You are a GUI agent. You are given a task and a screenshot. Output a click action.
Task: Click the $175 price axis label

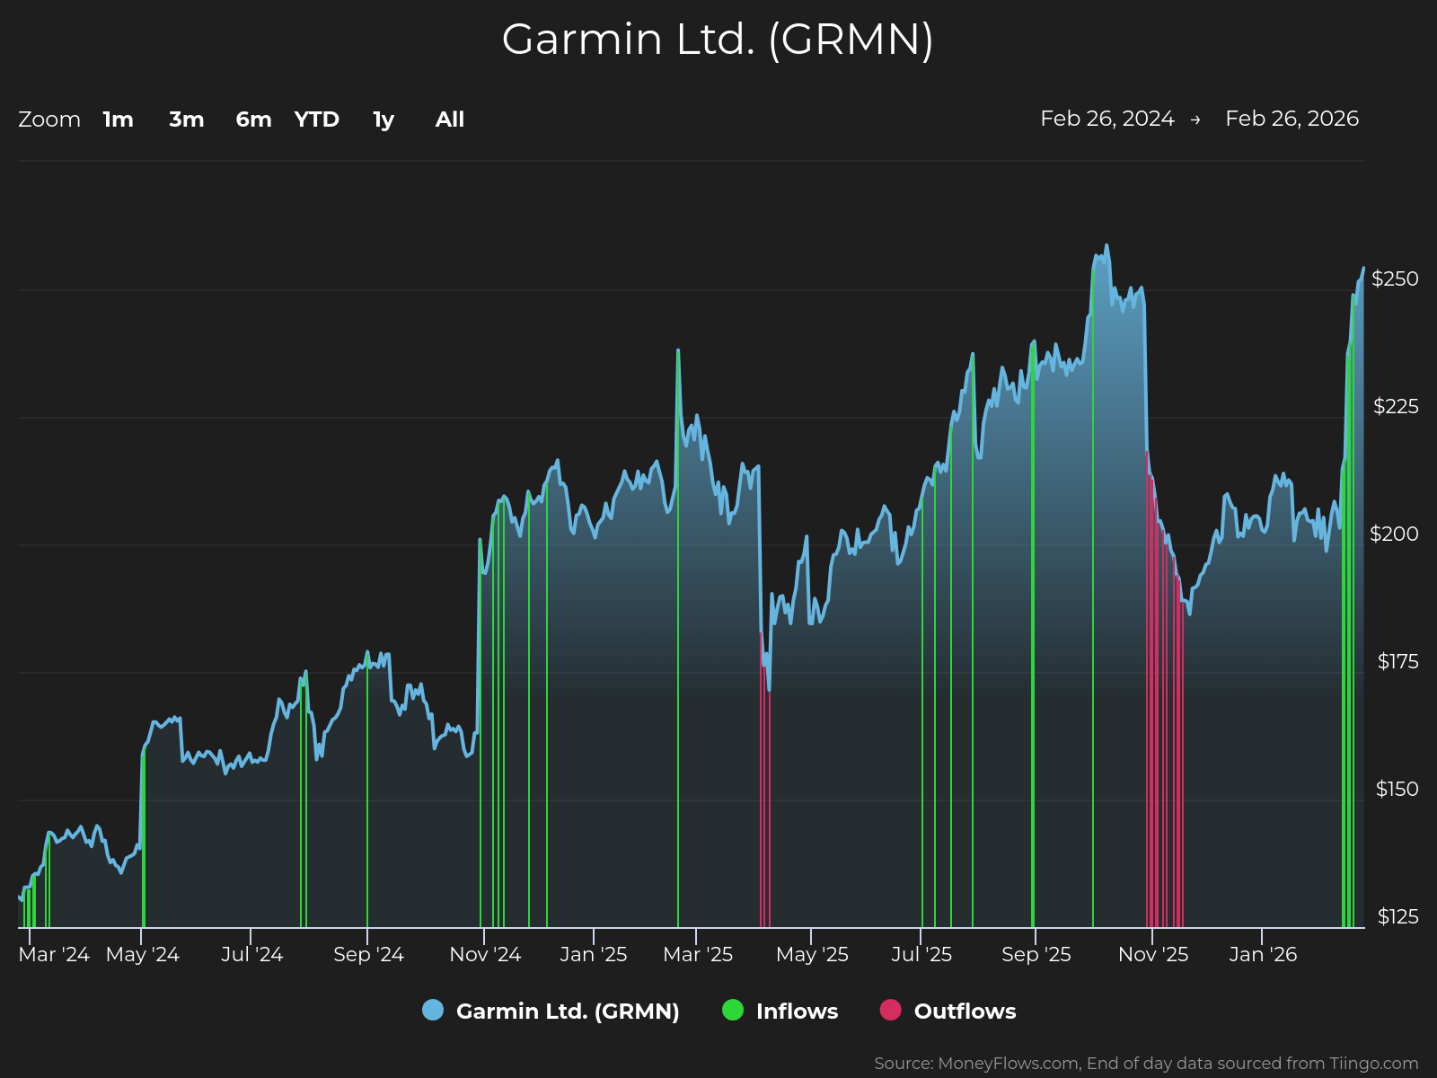click(1398, 661)
